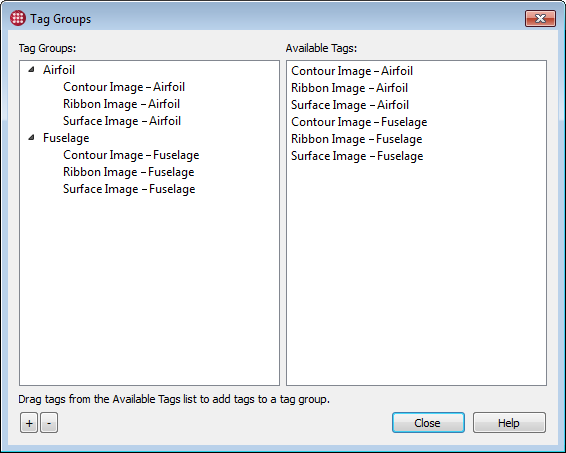Select Contour Image – Fuselage in tag groups tree
The height and width of the screenshot is (453, 566).
pyautogui.click(x=131, y=155)
